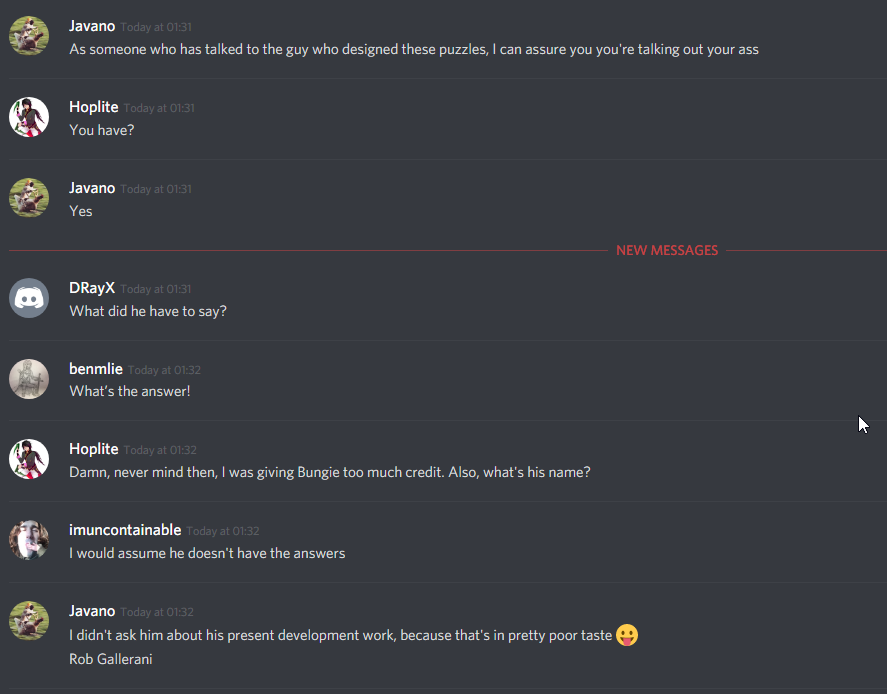Open benmlie's profile avatar
This screenshot has width=887, height=694.
click(29, 379)
